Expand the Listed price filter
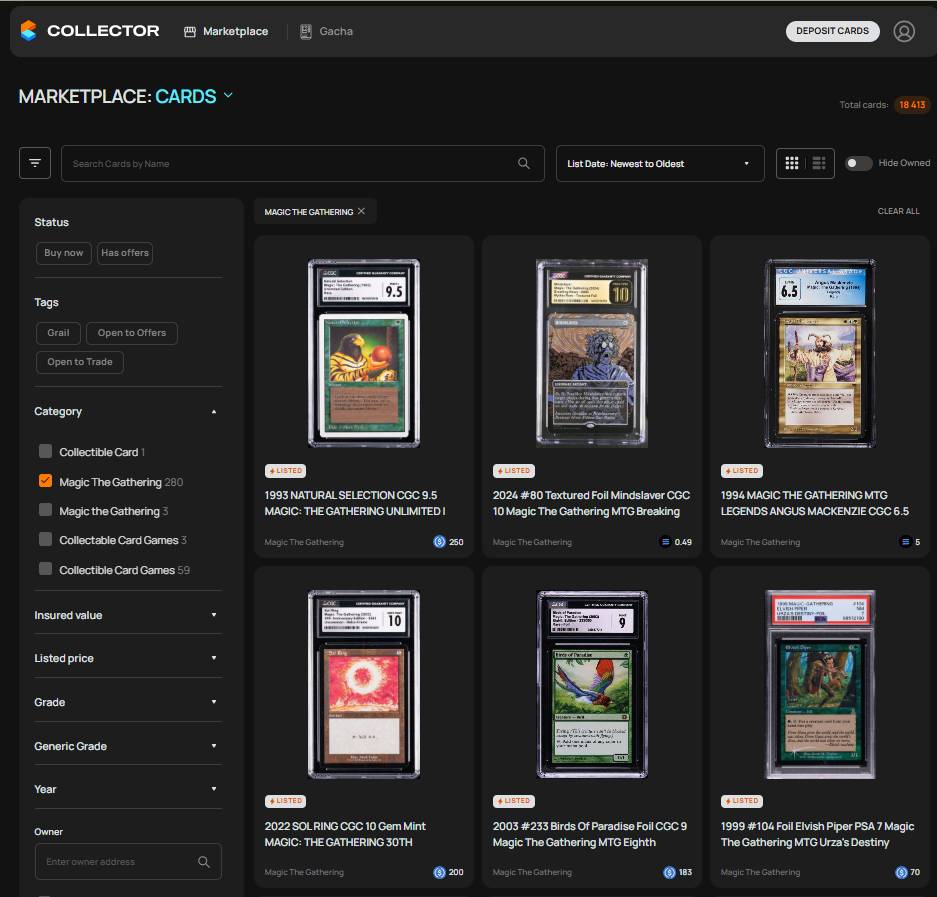The image size is (937, 897). 127,658
